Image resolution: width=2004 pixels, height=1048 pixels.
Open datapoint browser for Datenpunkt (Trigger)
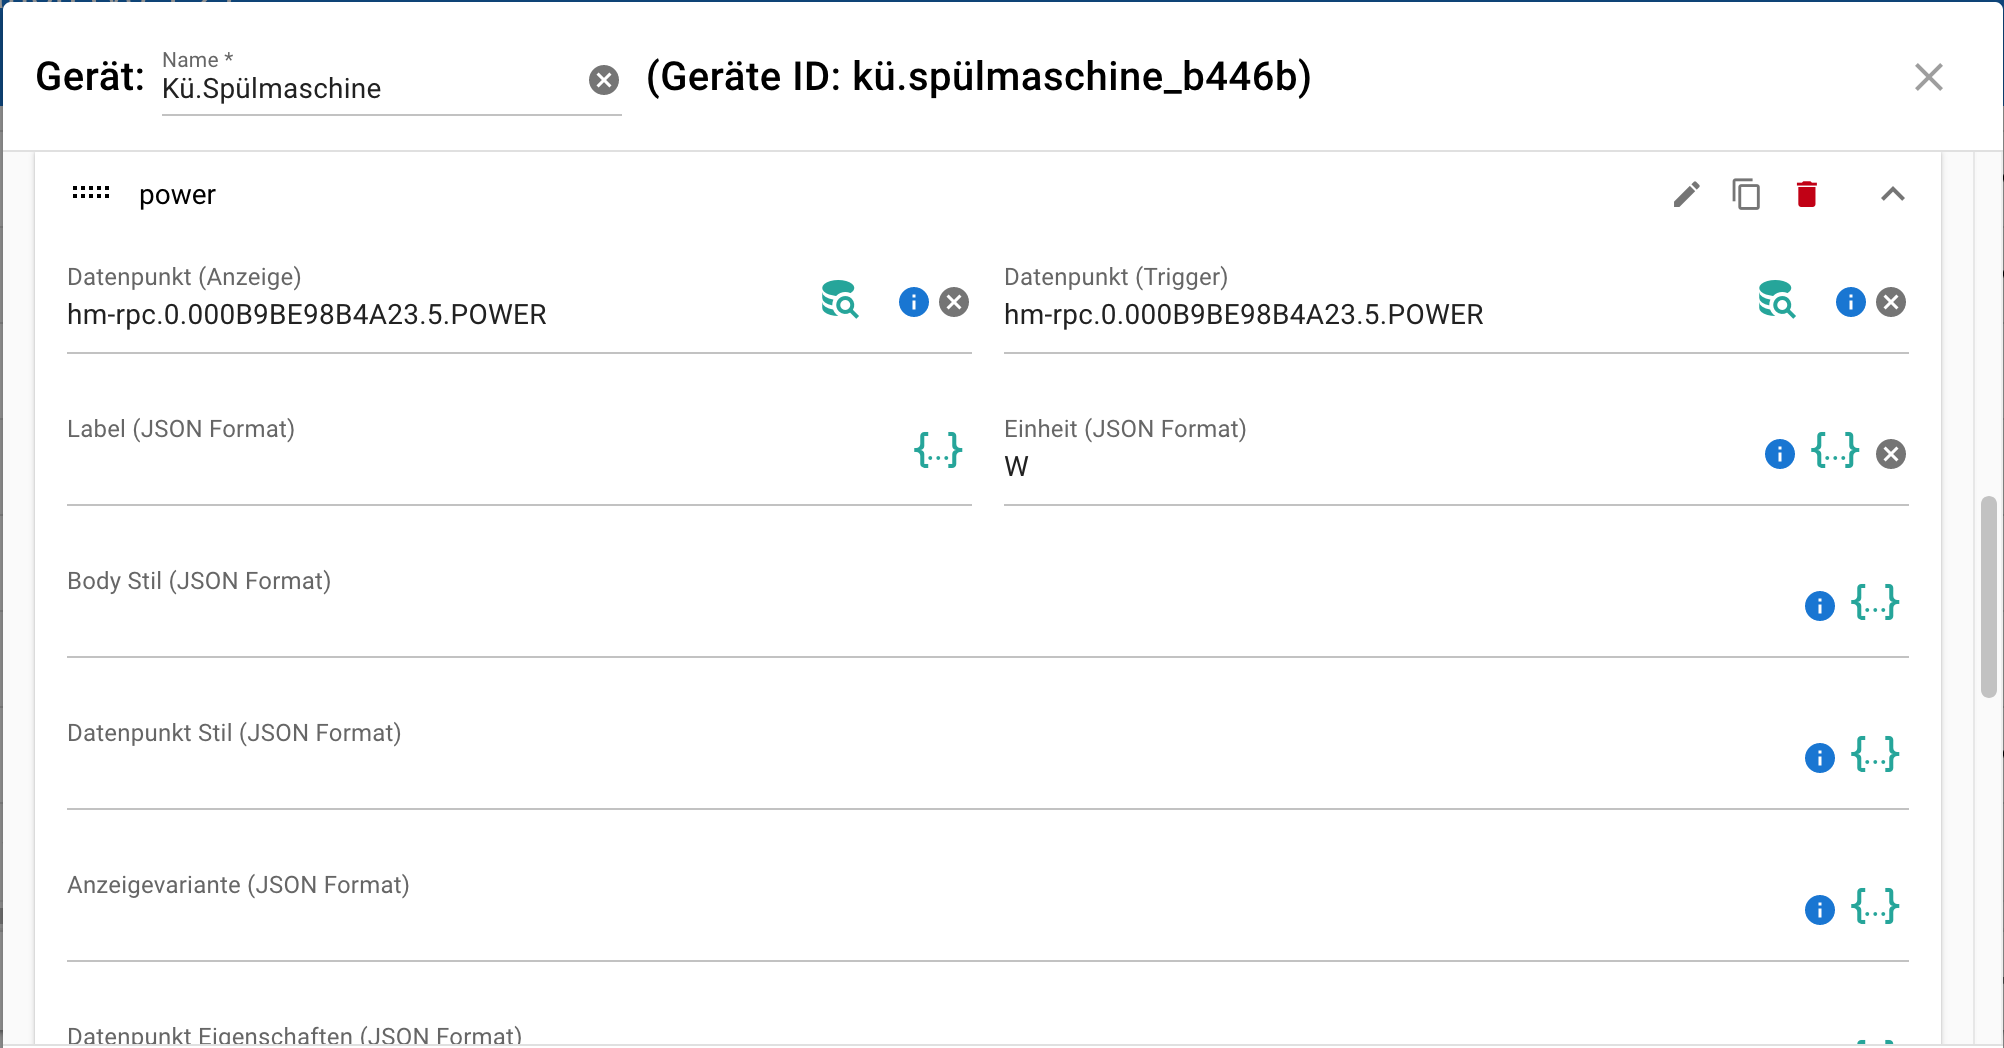click(1777, 300)
